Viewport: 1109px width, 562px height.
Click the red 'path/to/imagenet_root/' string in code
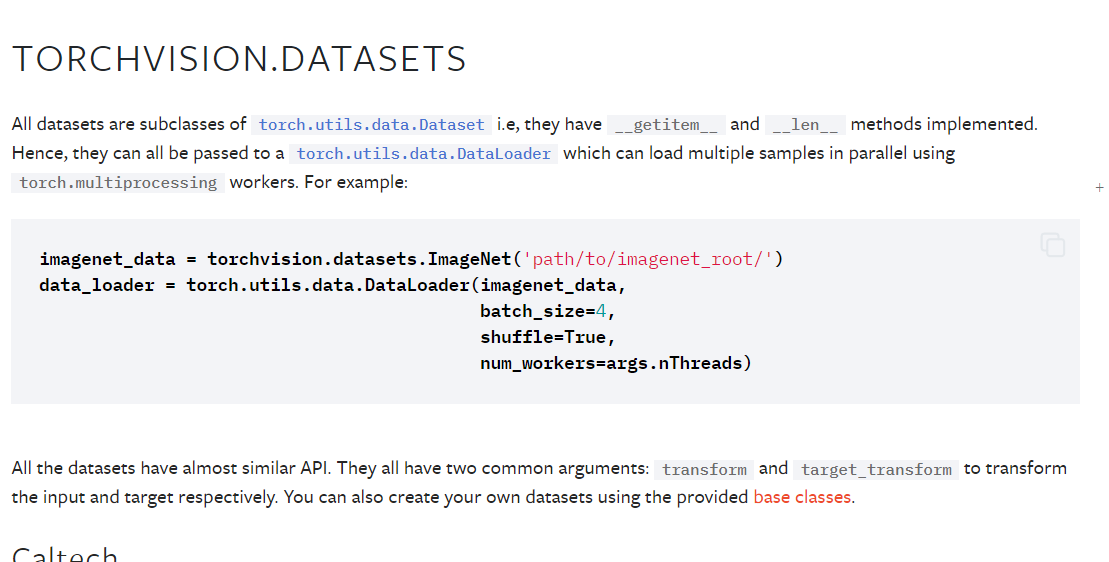648,260
